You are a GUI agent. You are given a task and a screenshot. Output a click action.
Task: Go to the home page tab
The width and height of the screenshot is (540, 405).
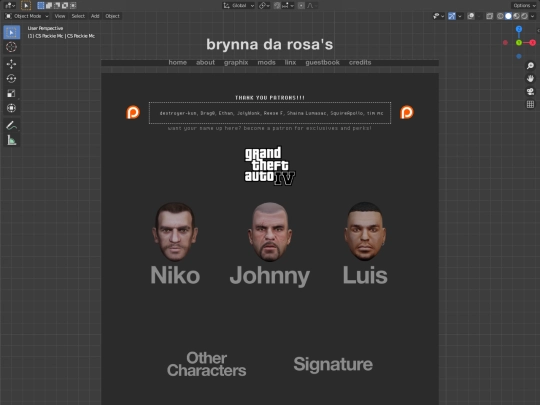click(178, 62)
